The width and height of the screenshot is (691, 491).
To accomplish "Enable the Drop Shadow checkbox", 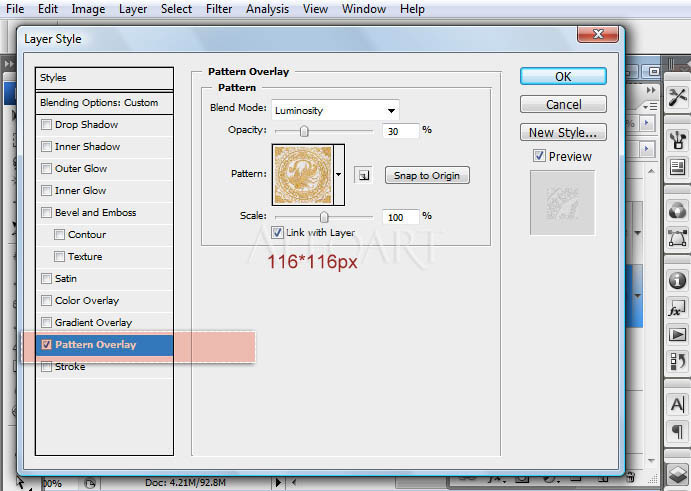I will tap(46, 125).
